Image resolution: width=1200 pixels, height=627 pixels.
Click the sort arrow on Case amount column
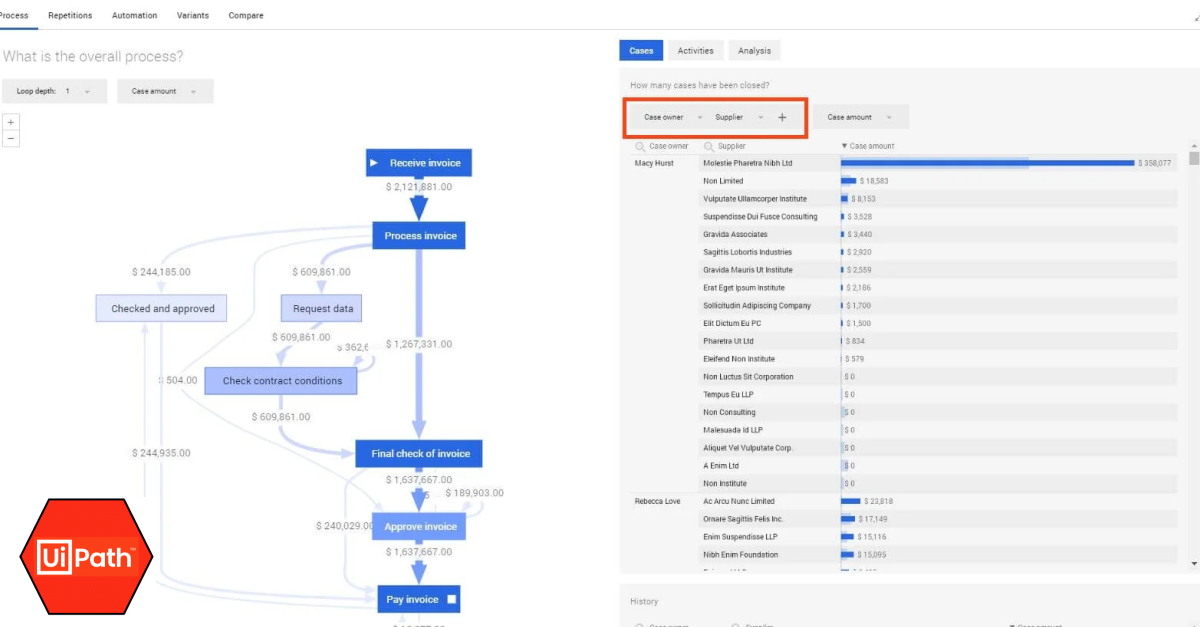844,146
